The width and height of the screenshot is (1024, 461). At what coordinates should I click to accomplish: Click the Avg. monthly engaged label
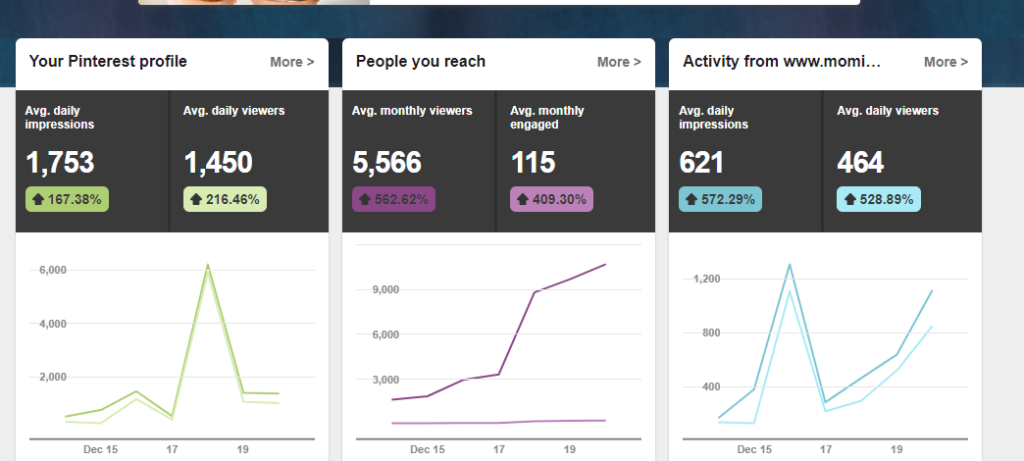547,118
